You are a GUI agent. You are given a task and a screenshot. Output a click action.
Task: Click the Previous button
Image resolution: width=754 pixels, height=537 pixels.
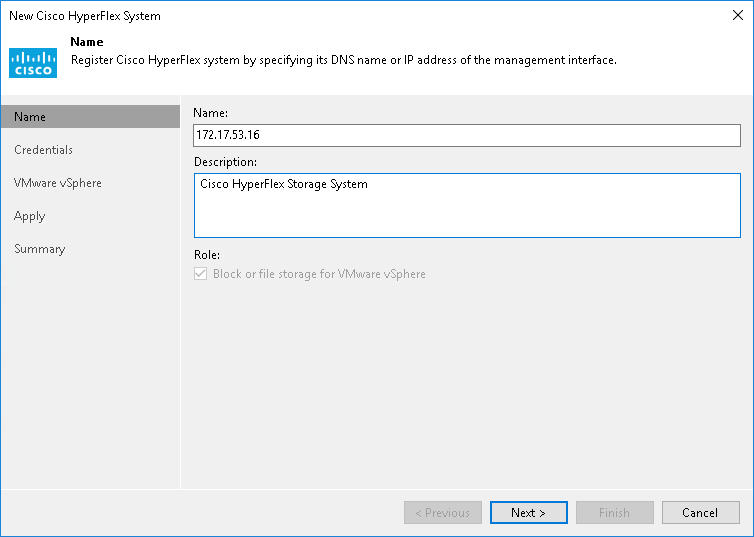[x=442, y=513]
